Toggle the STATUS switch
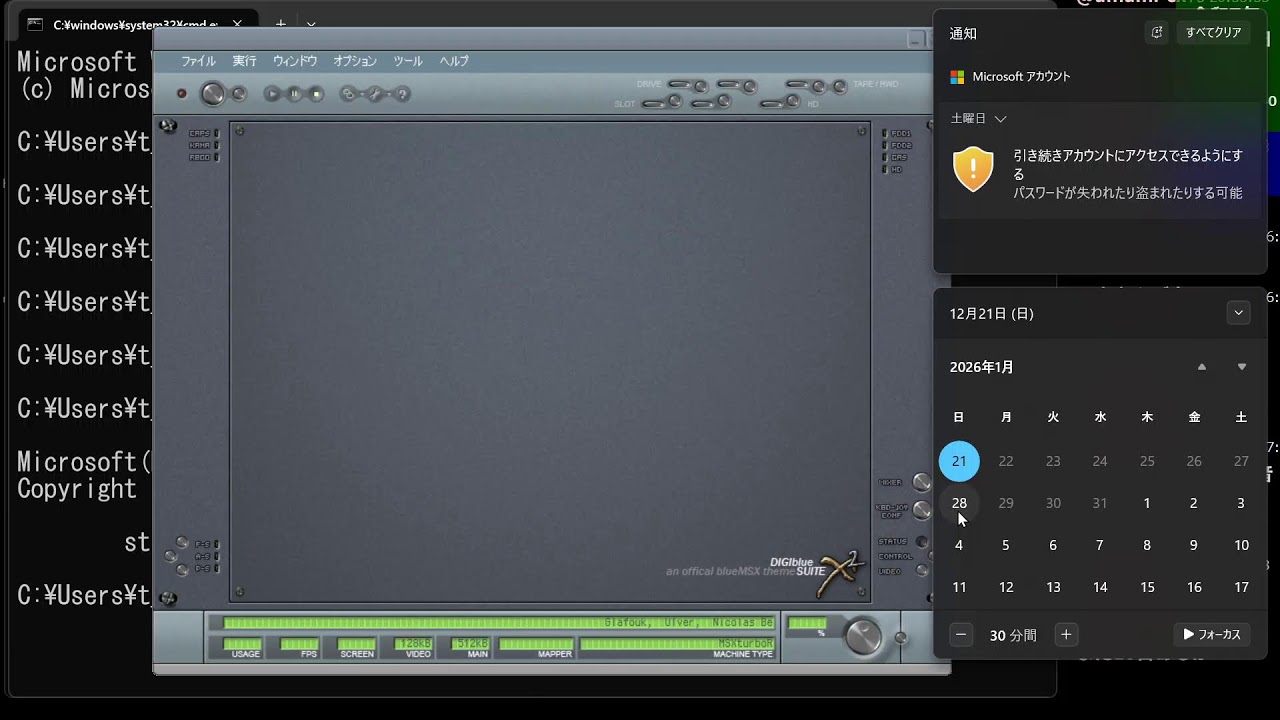 [921, 542]
